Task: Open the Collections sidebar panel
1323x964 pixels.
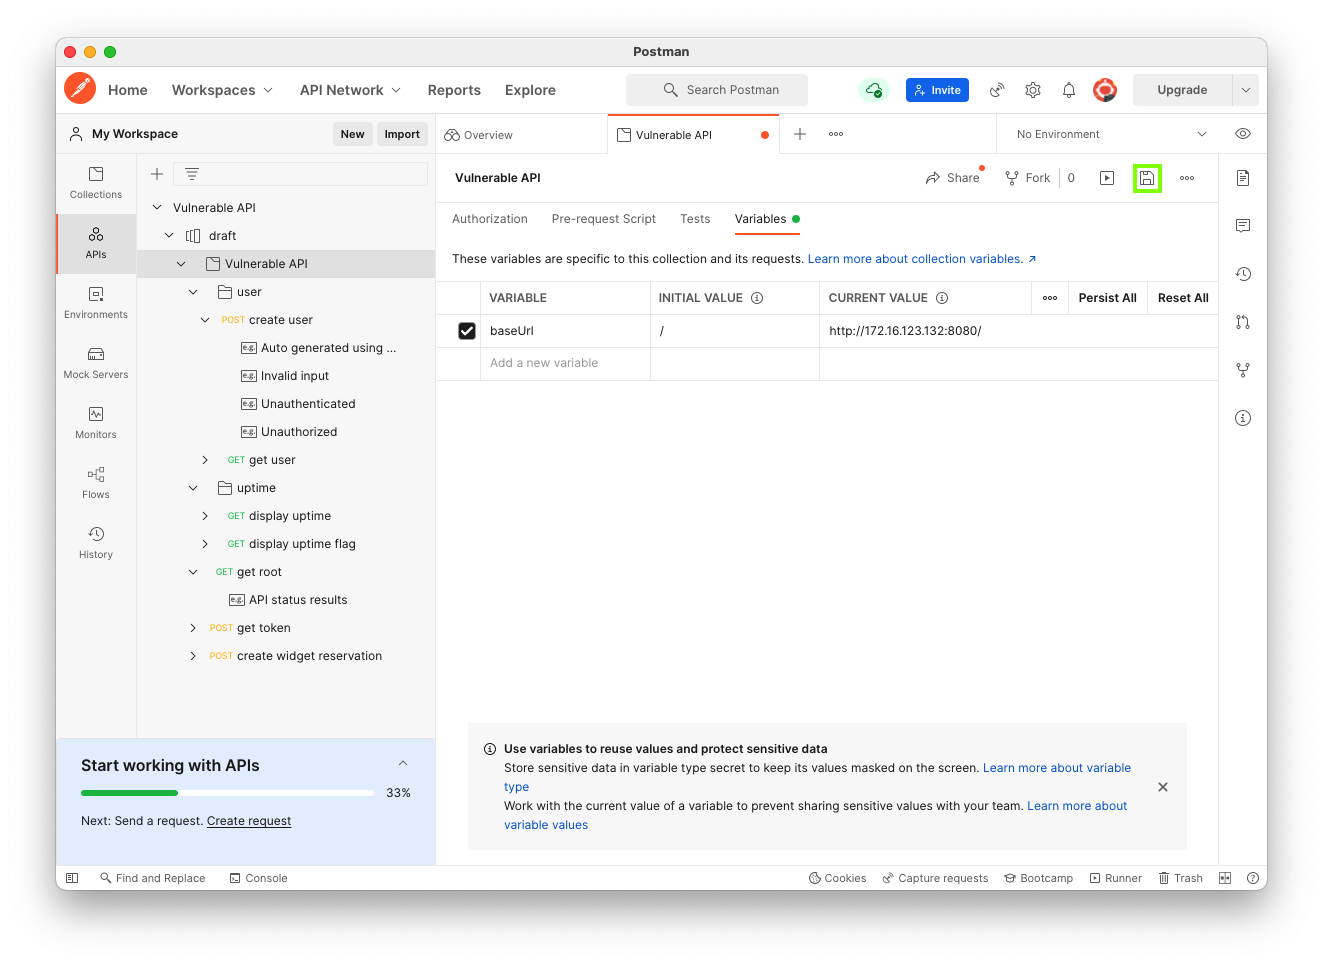Action: 96,183
